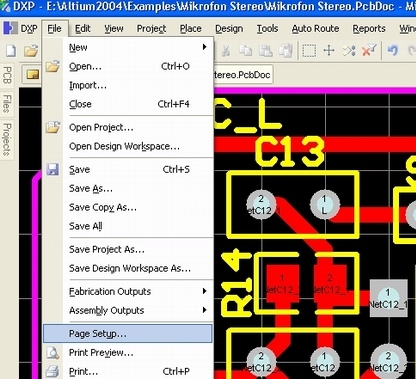The image size is (416, 379).
Task: Click the paste clipboard icon
Action: pyautogui.click(x=266, y=51)
